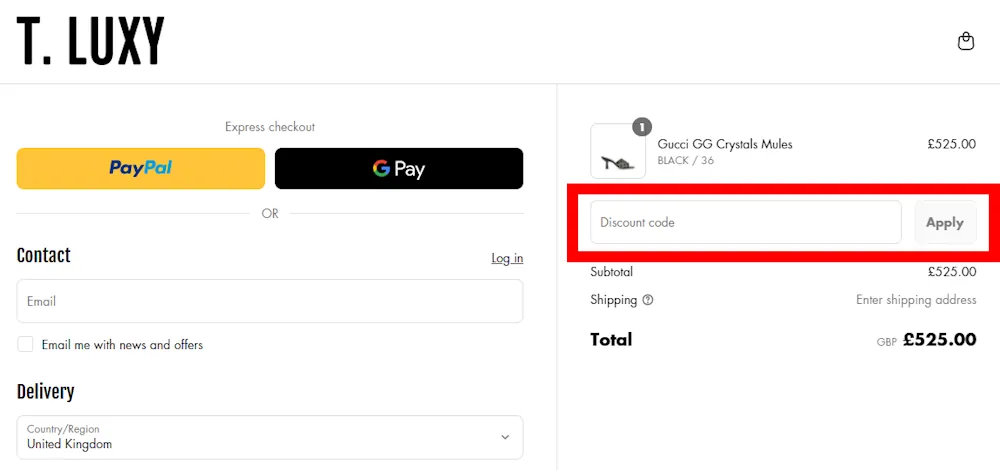The image size is (1000, 470).
Task: Pay with the PayPal express button
Action: point(141,168)
